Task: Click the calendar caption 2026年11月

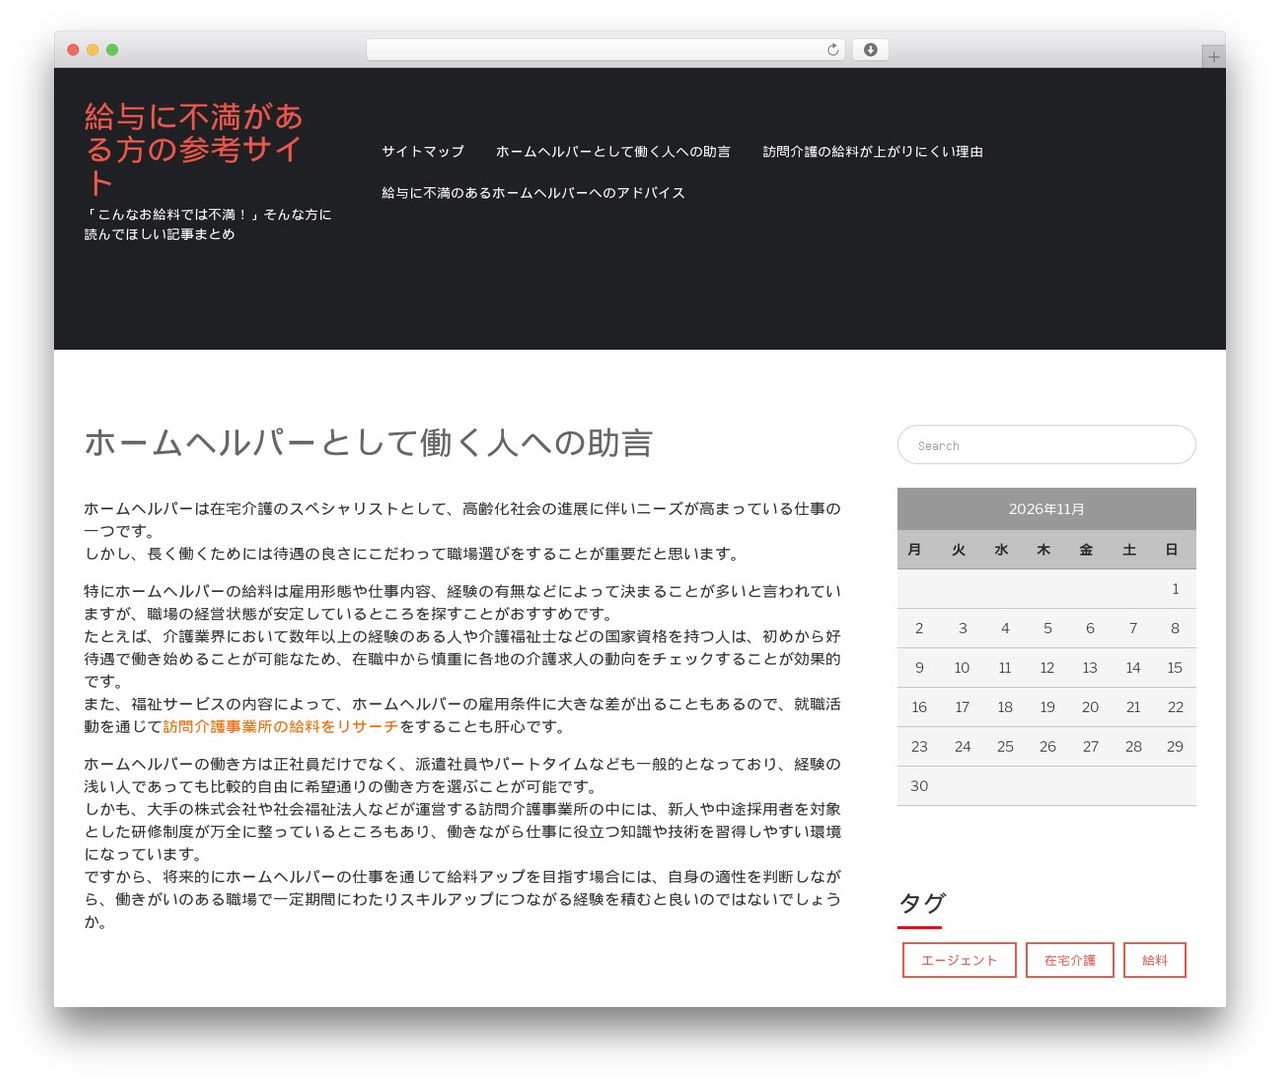Action: point(1047,509)
